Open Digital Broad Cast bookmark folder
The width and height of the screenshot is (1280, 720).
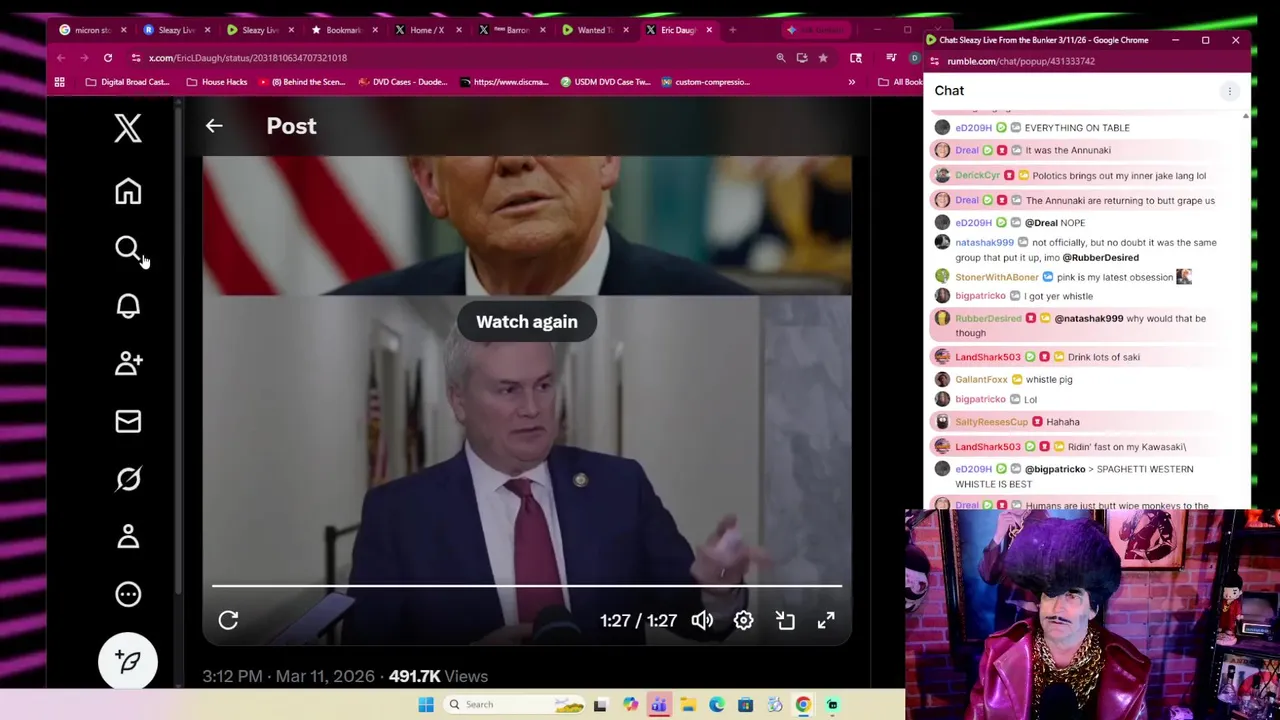click(128, 82)
